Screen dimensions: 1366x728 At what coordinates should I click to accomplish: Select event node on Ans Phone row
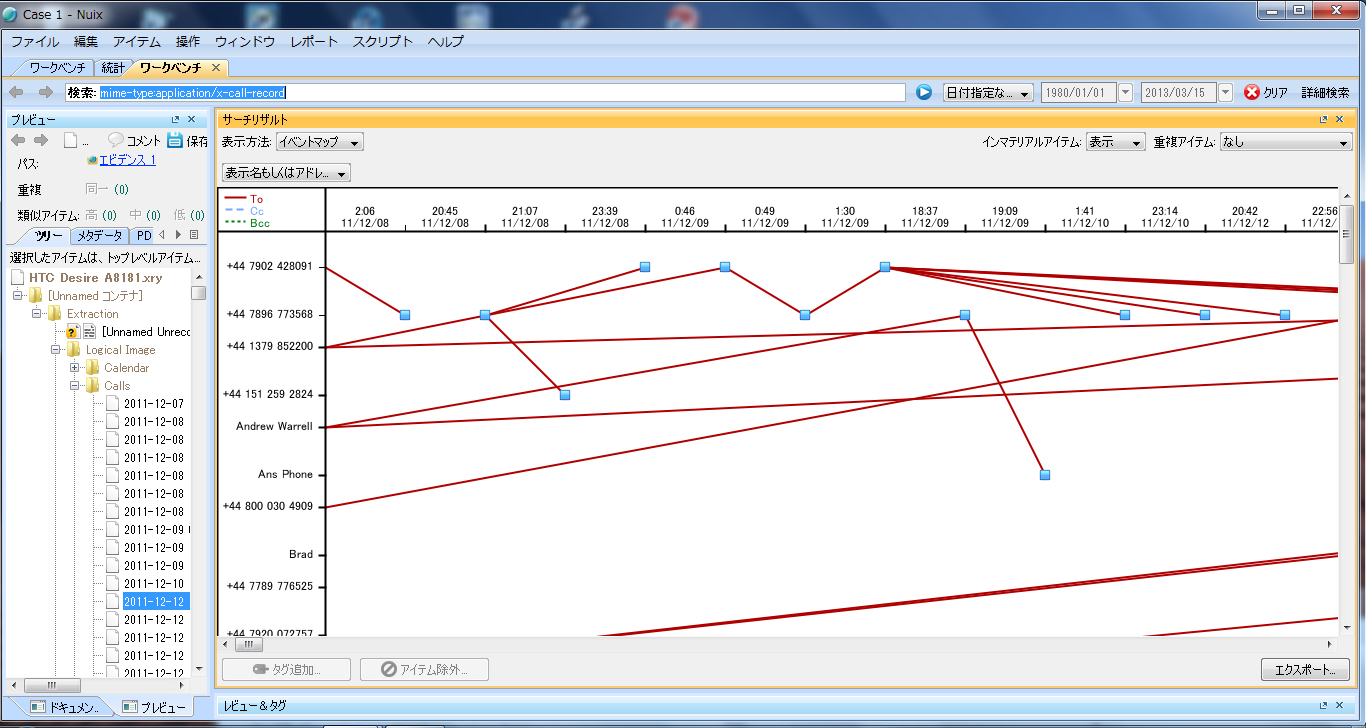(1045, 475)
